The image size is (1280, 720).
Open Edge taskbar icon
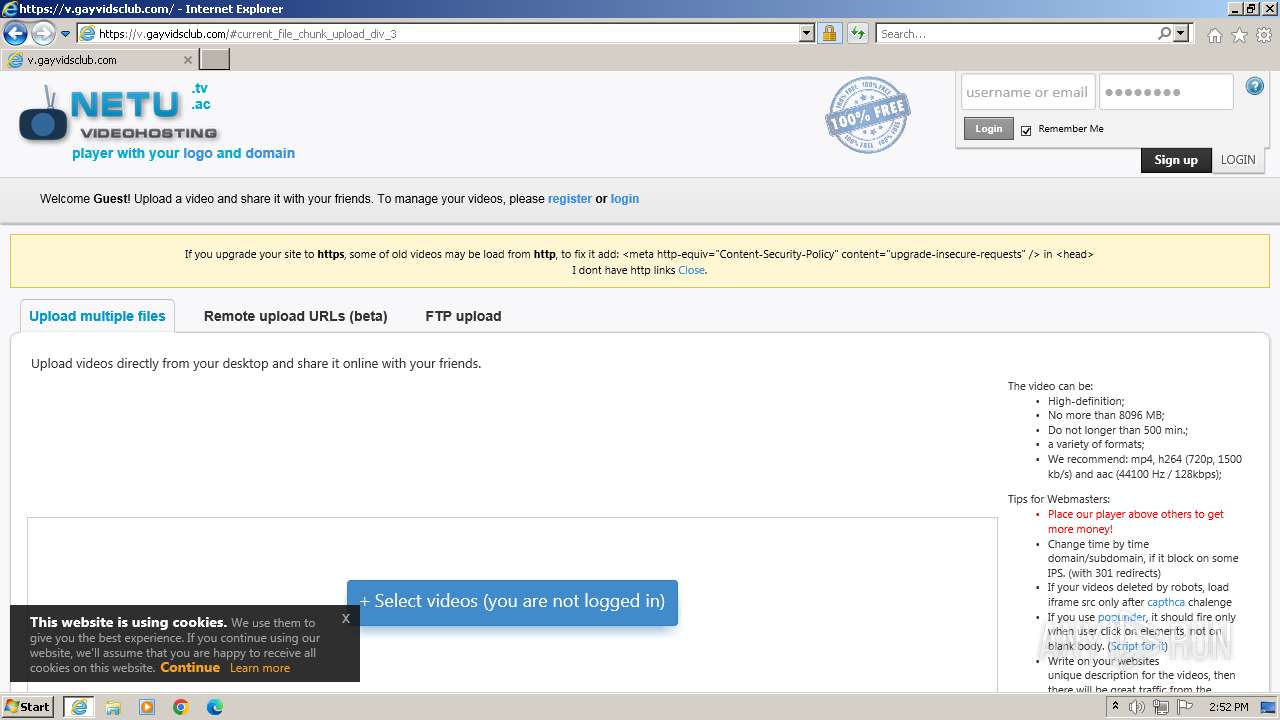click(x=215, y=707)
